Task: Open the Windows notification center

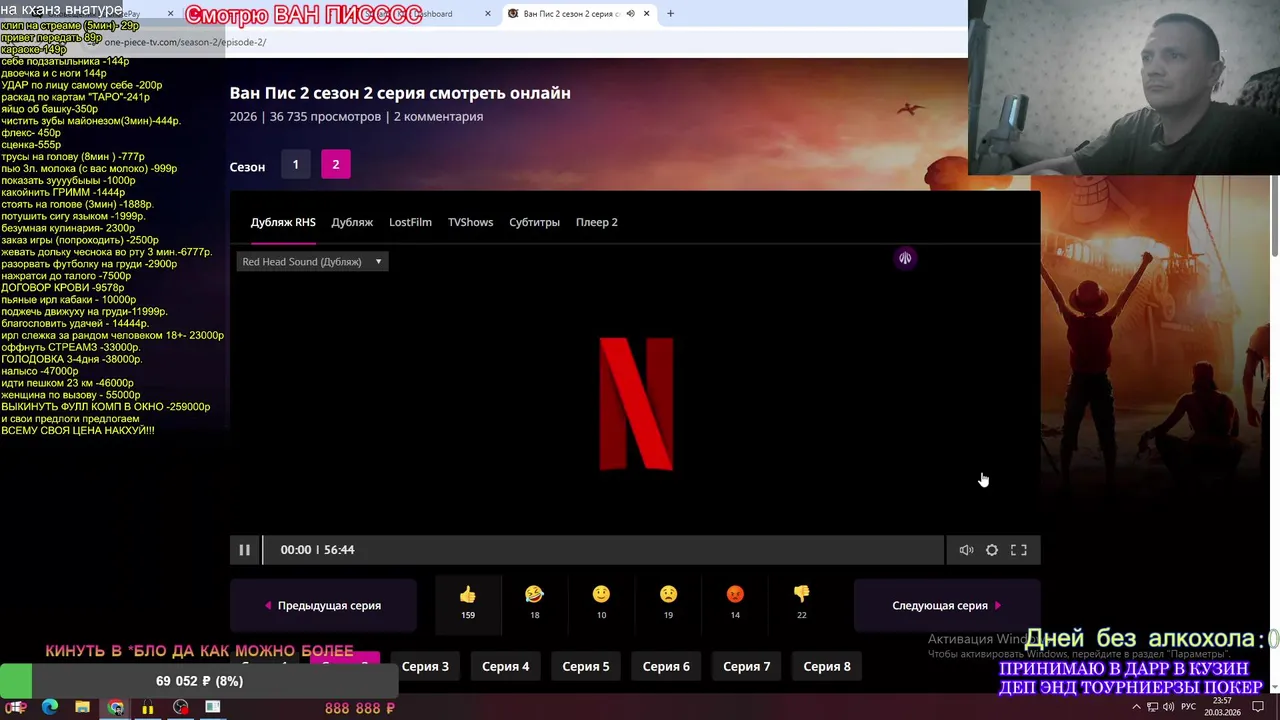Action: pyautogui.click(x=1257, y=707)
